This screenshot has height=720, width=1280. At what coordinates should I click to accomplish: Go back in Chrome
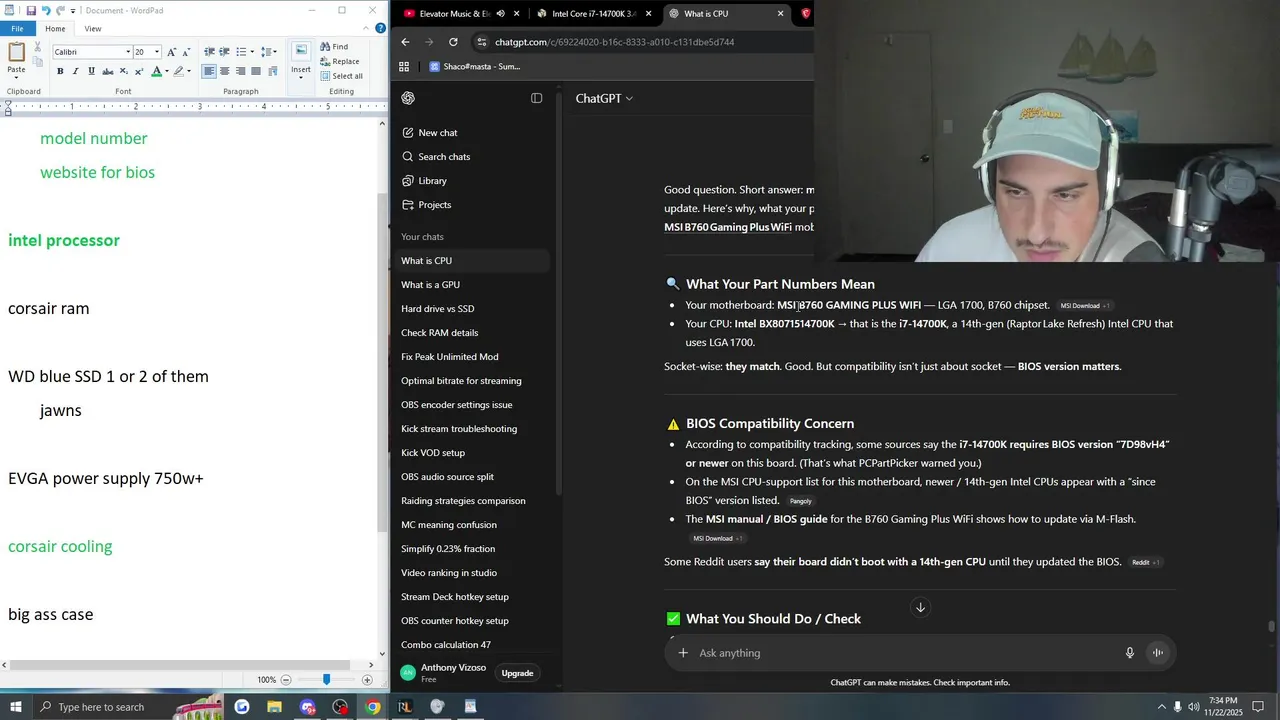coord(405,42)
